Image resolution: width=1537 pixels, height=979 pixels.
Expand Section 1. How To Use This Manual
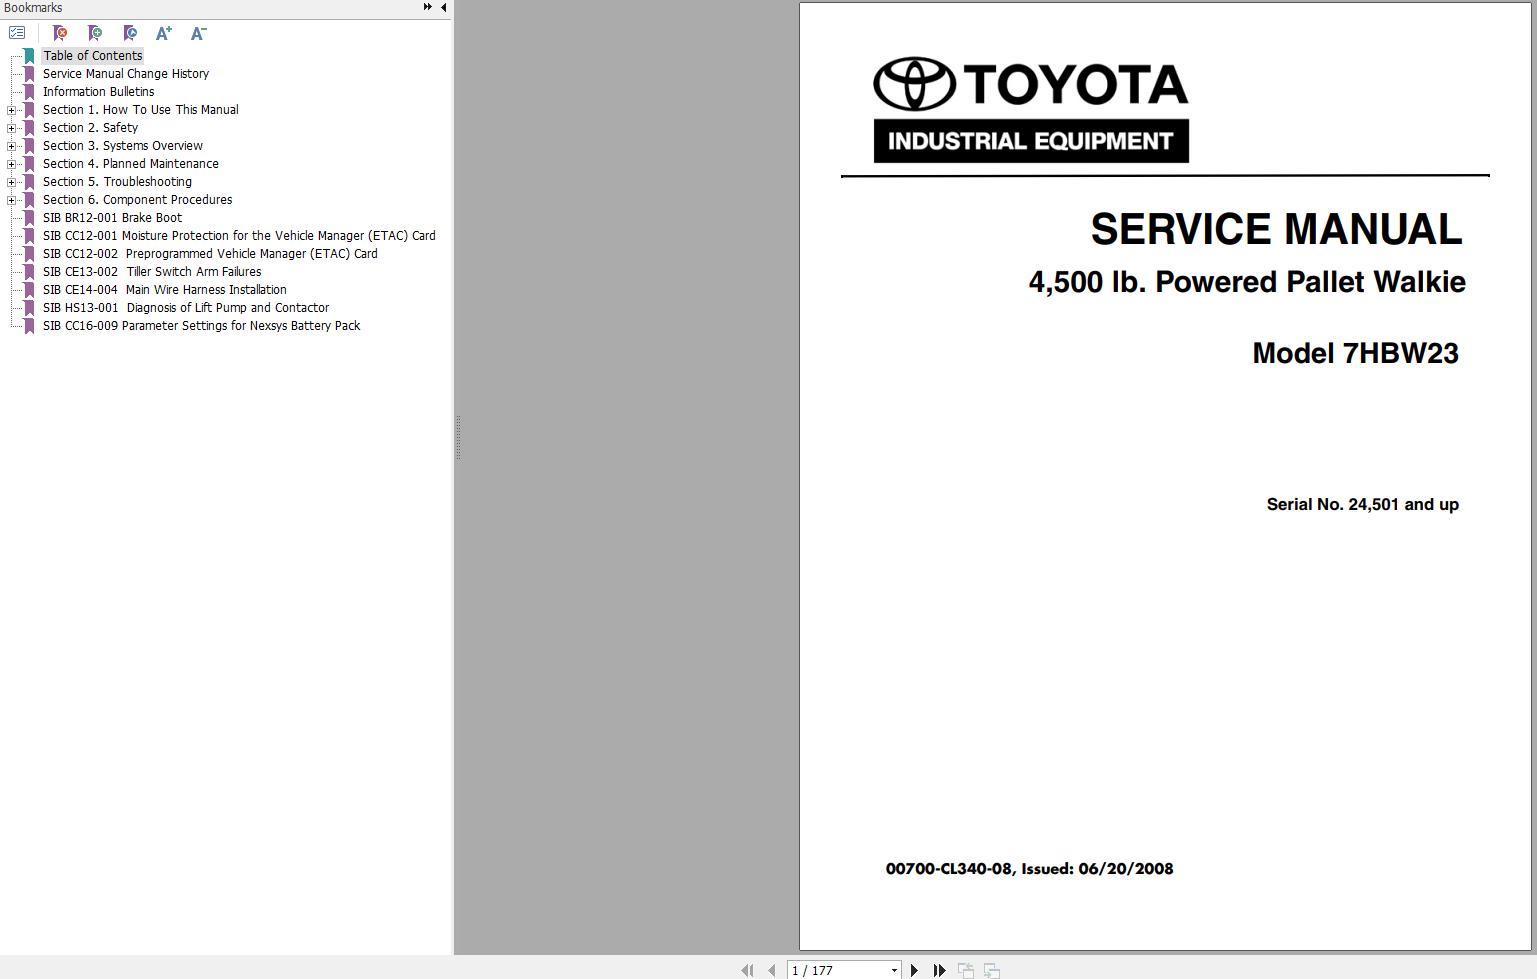11,110
